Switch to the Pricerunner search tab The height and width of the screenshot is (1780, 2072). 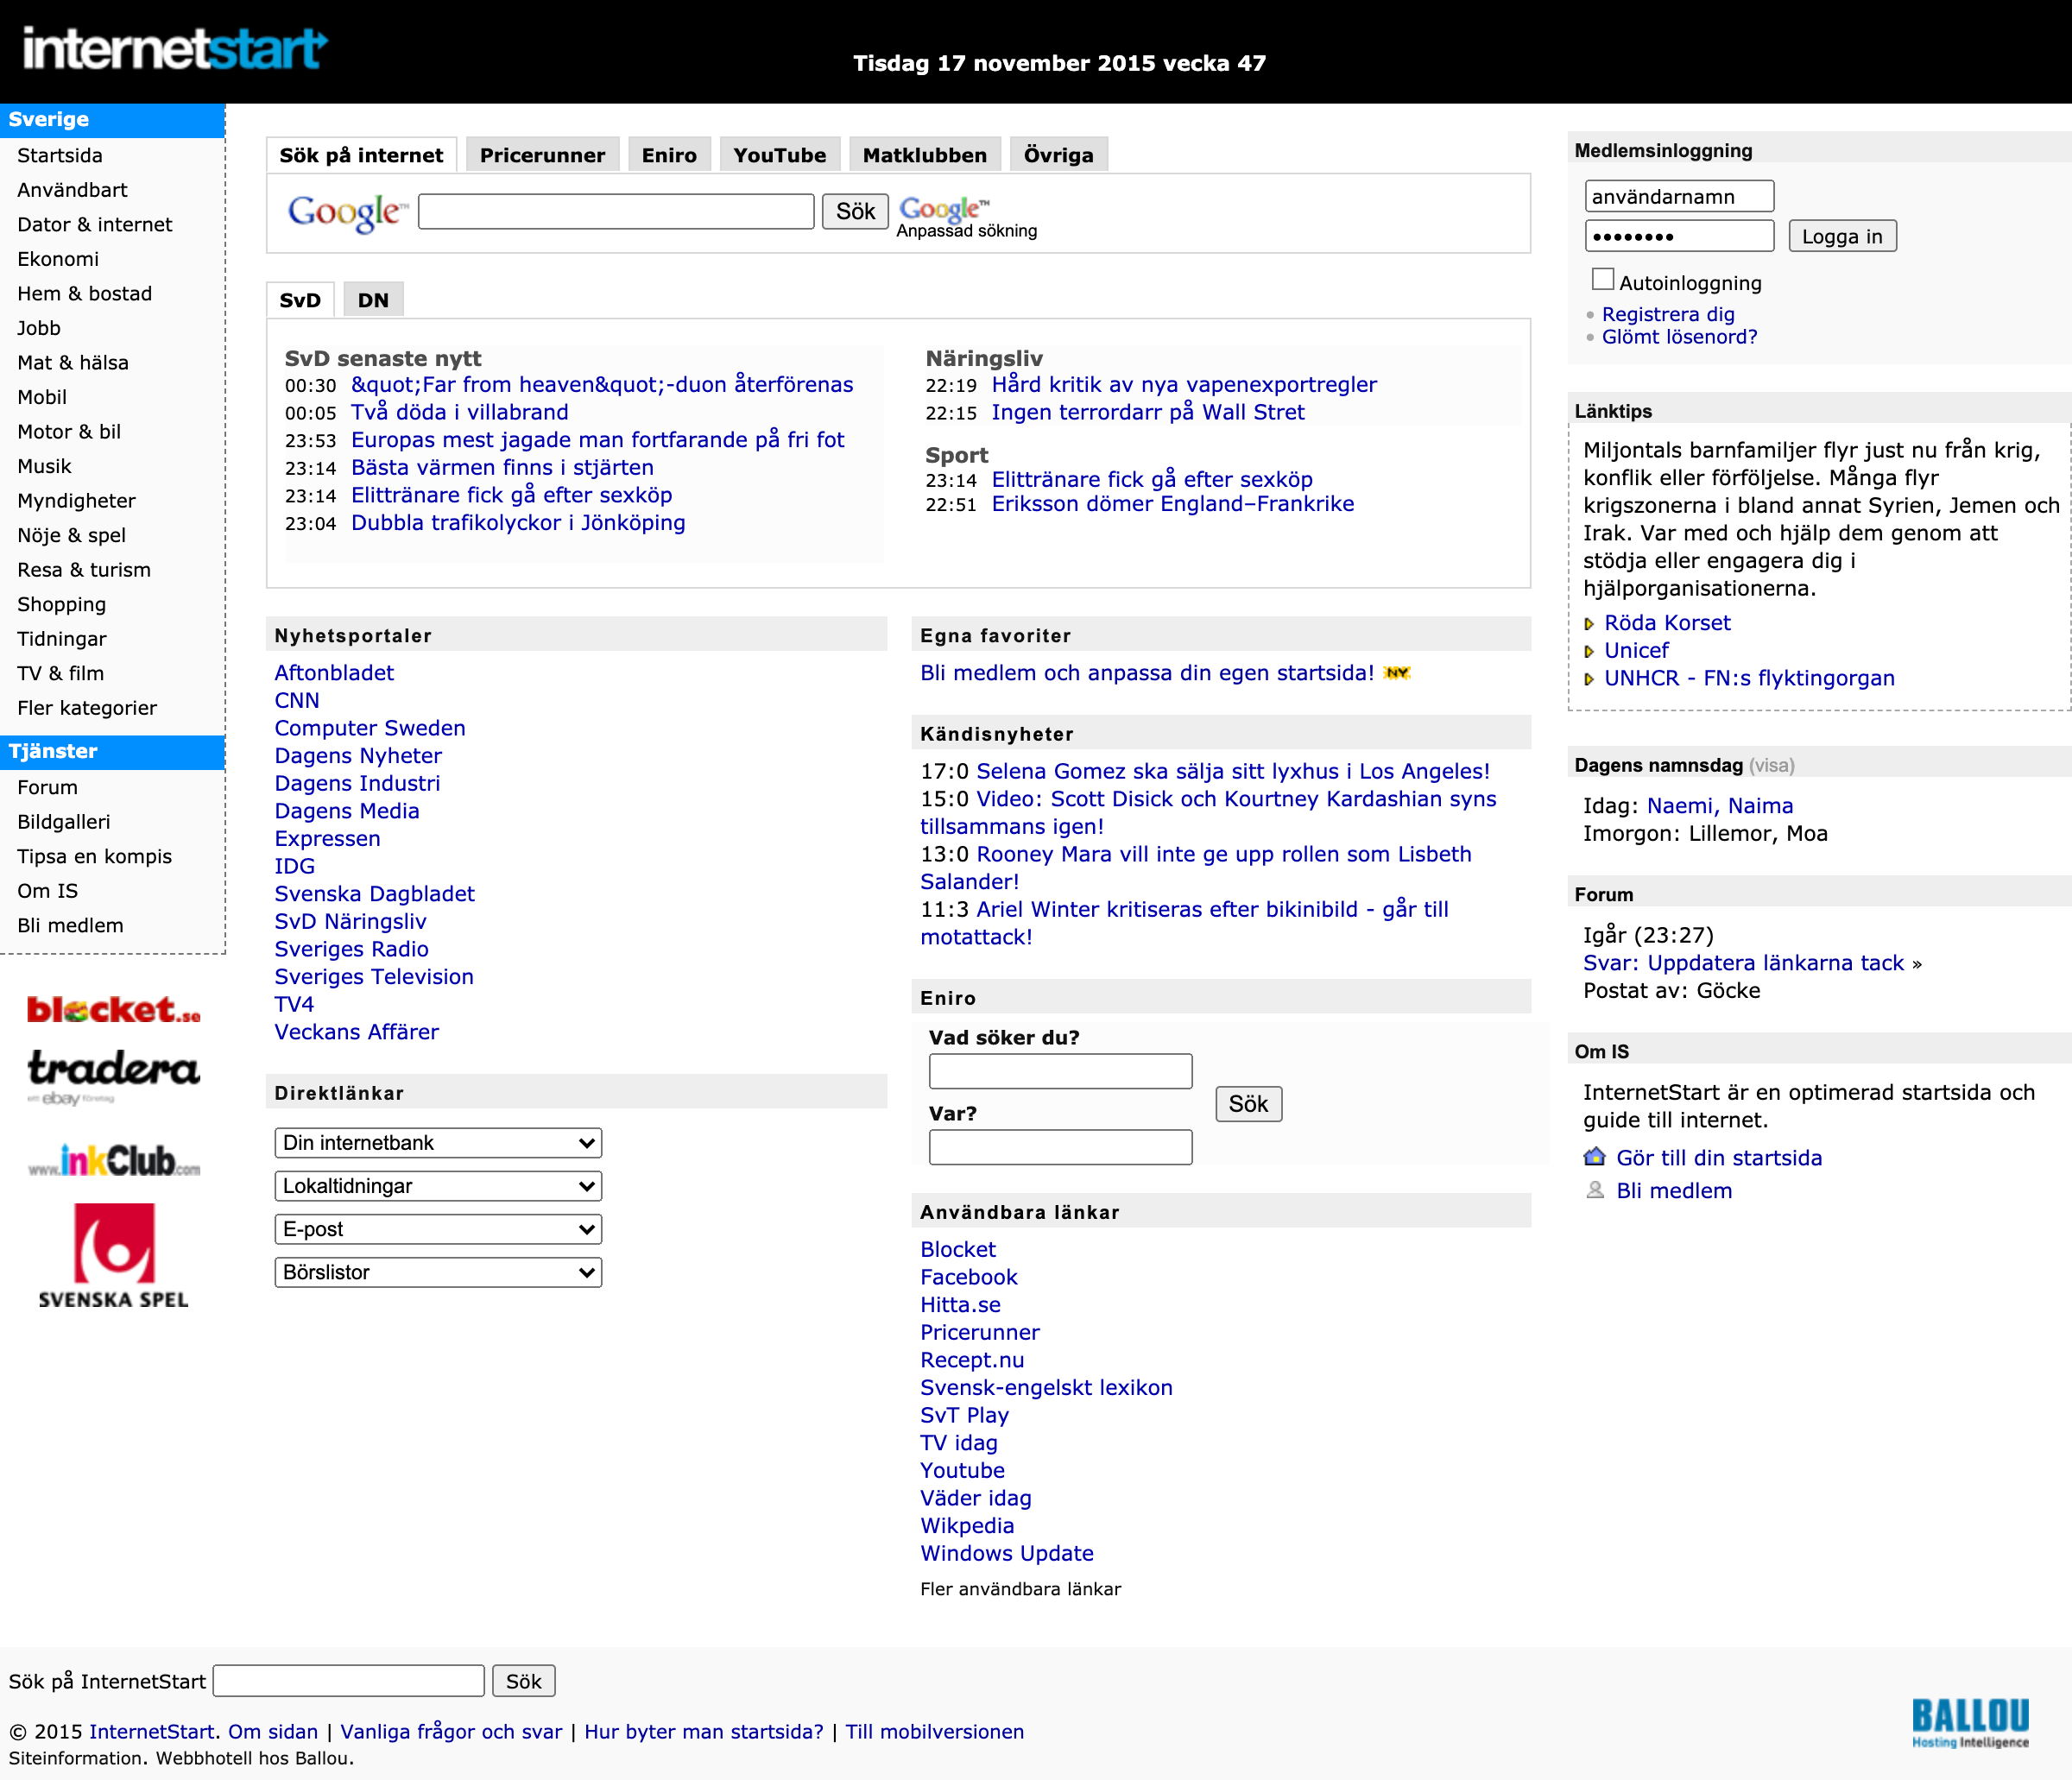coord(542,155)
